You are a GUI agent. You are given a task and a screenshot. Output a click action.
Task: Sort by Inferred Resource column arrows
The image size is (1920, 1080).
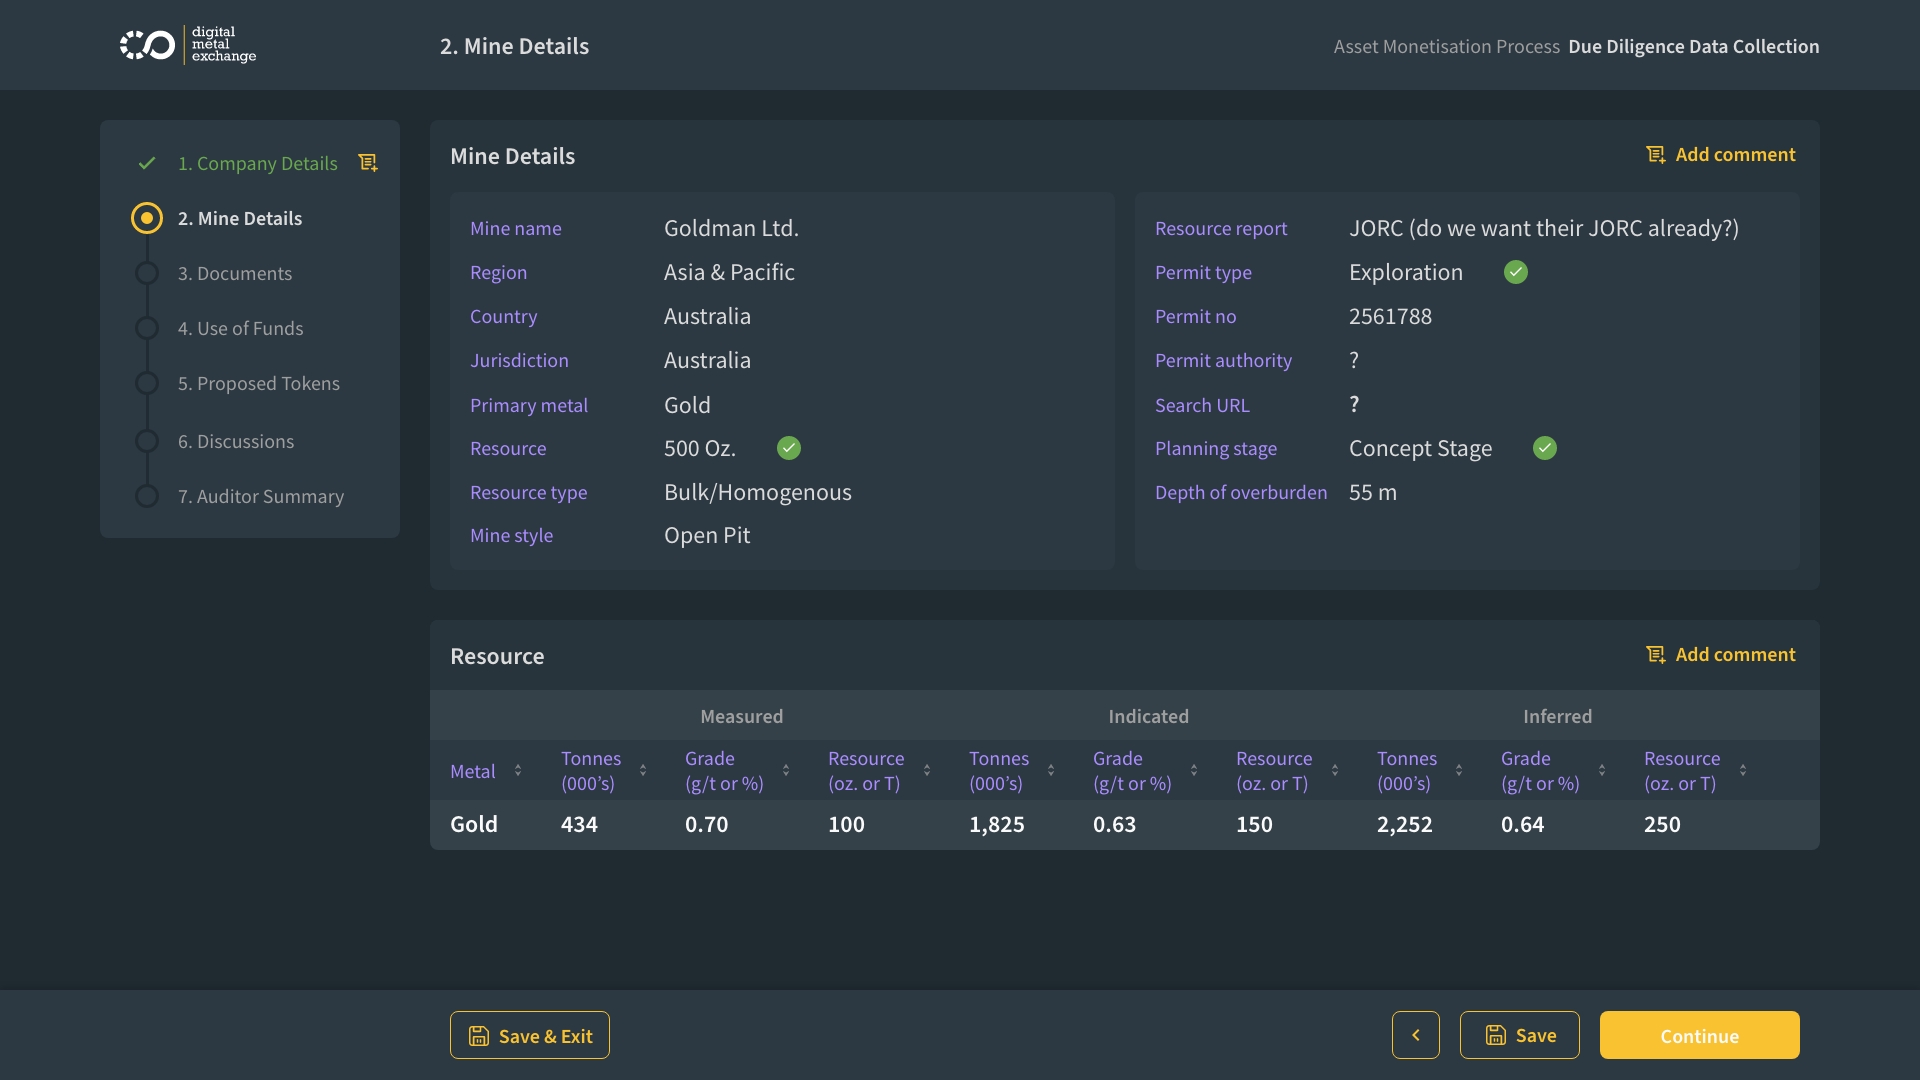1743,770
